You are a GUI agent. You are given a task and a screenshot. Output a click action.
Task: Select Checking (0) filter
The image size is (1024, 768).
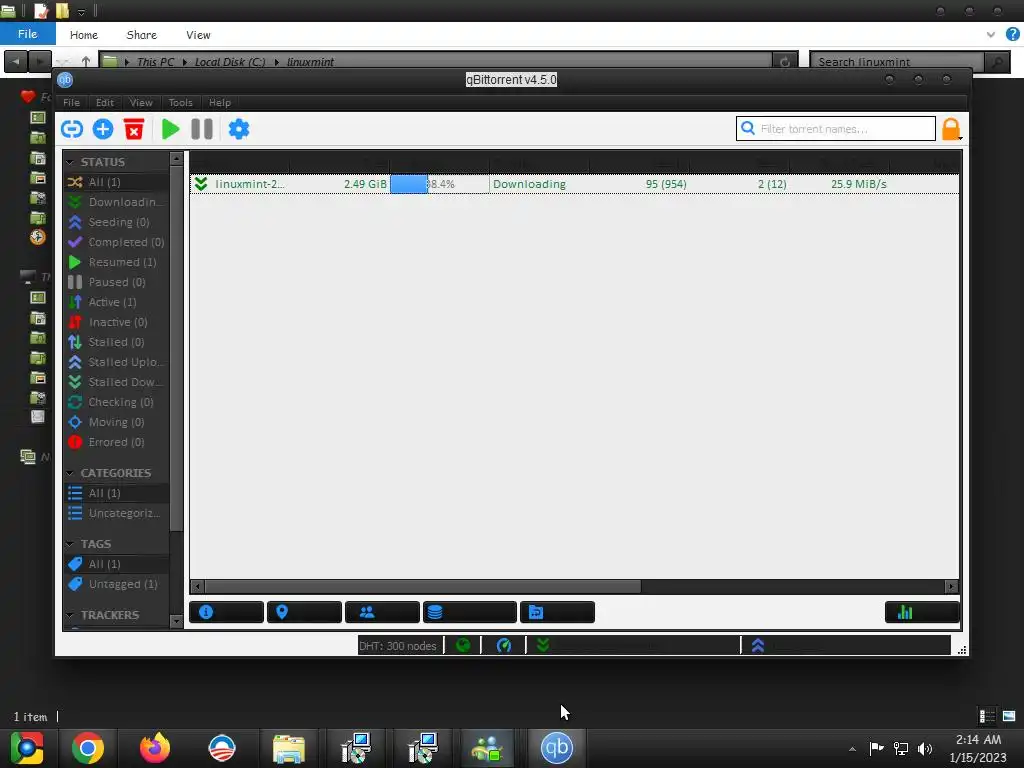tap(116, 402)
